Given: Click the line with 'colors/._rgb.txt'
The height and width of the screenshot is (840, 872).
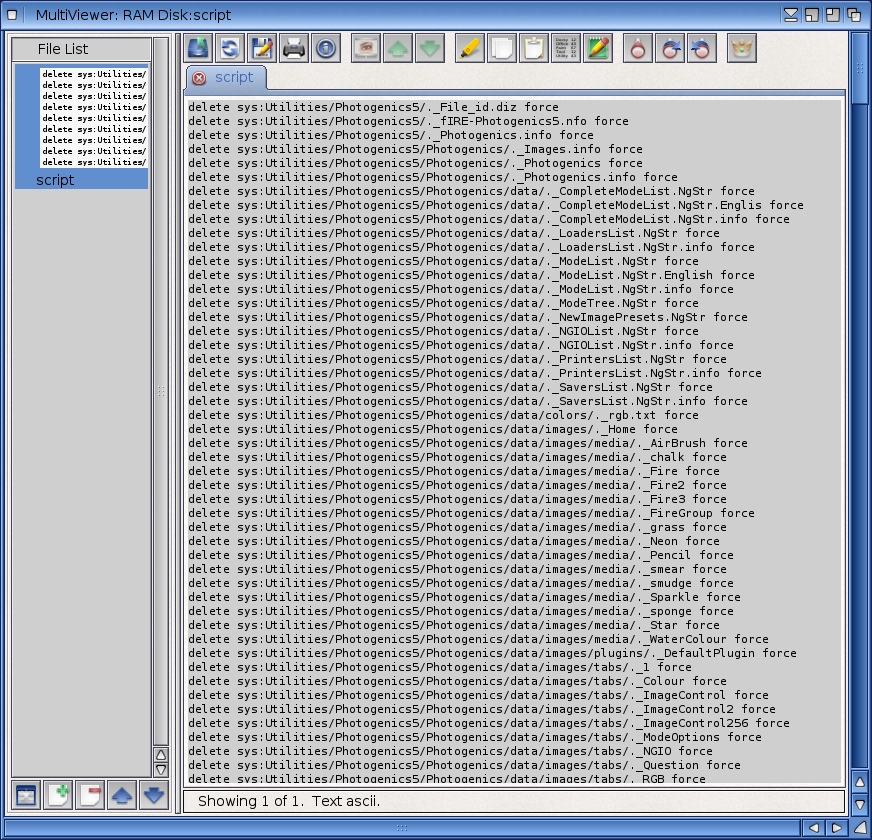Looking at the screenshot, I should (x=443, y=414).
